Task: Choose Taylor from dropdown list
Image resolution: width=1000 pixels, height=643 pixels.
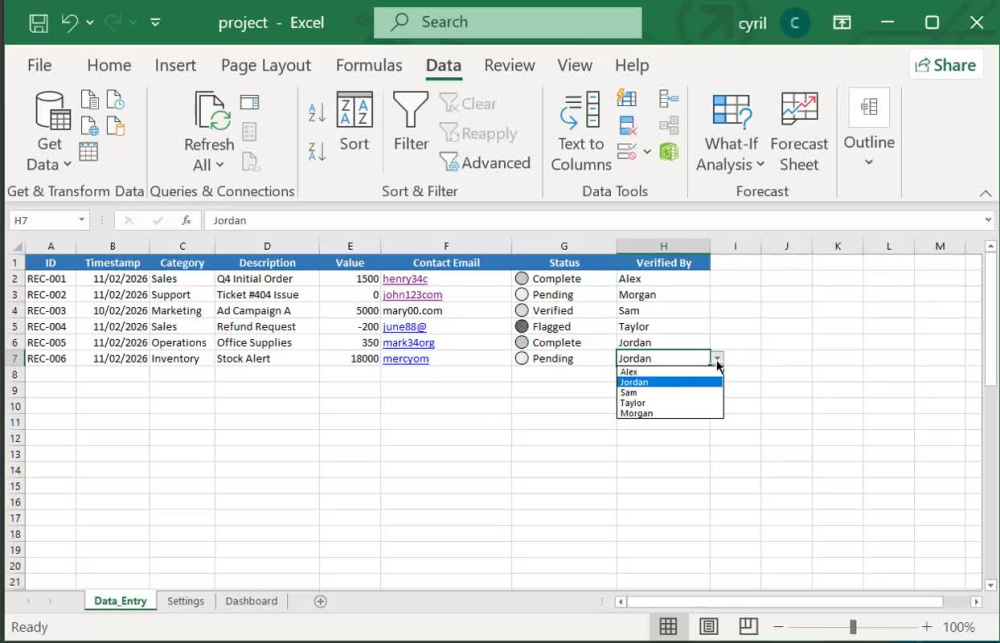Action: tap(670, 403)
